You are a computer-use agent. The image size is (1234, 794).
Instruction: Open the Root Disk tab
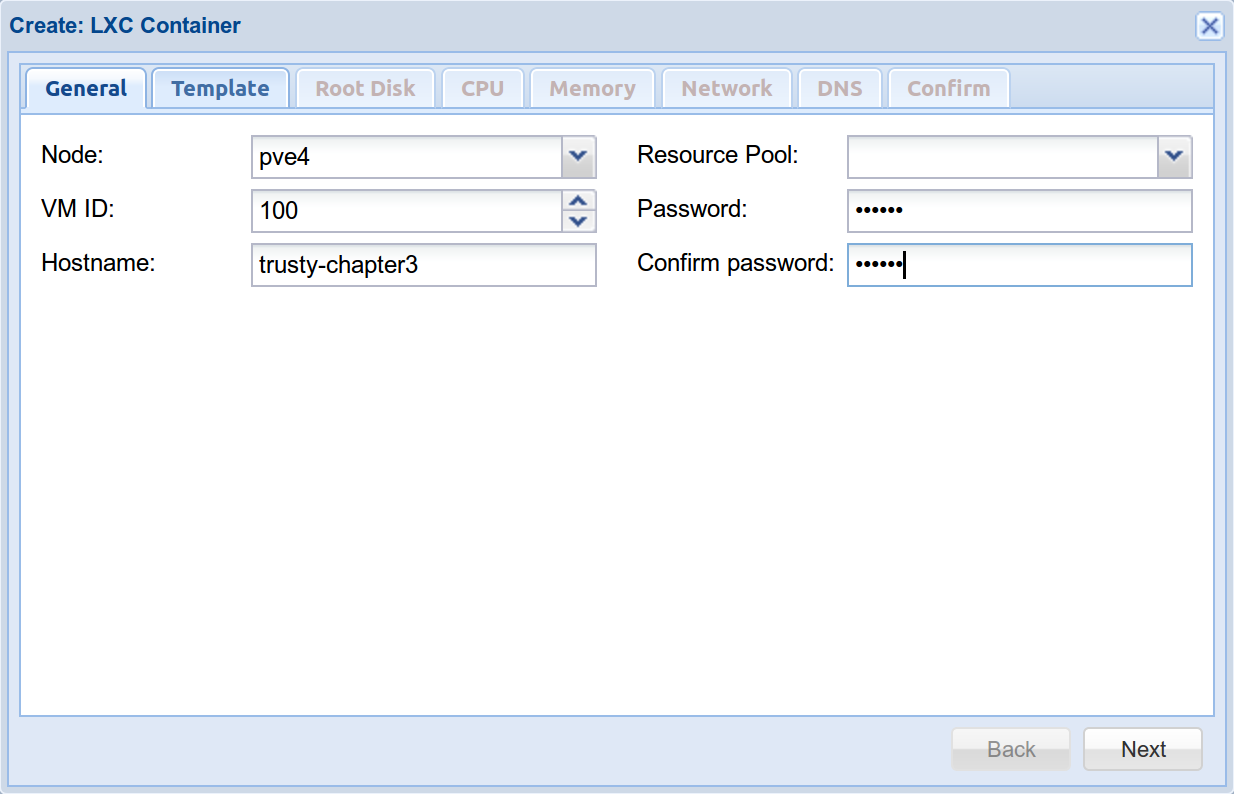tap(365, 88)
